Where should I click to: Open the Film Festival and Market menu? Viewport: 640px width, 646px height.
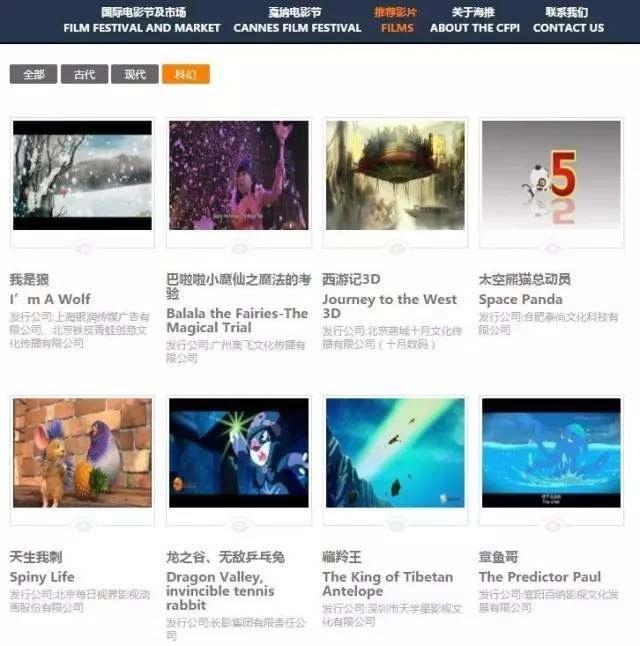coord(141,21)
